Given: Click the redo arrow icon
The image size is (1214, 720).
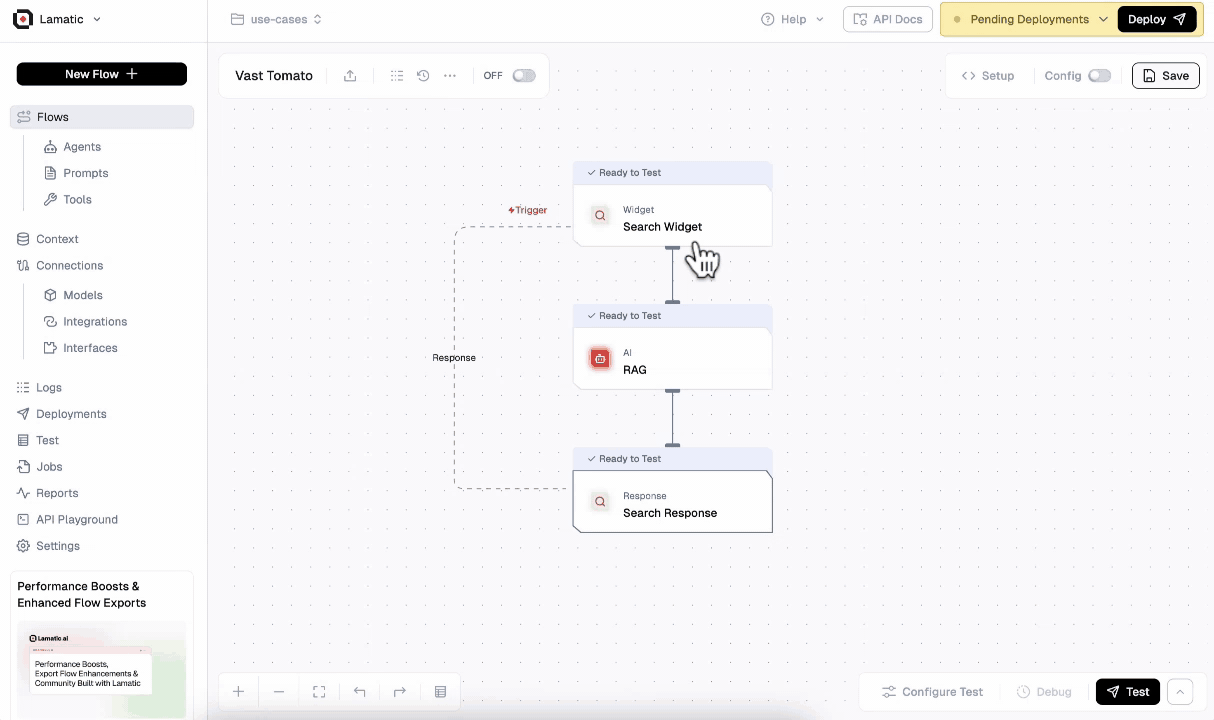Looking at the screenshot, I should 400,692.
